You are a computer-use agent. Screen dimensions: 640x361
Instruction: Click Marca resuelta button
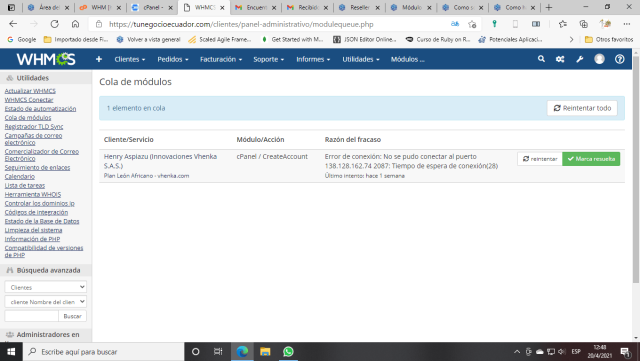[x=591, y=159]
